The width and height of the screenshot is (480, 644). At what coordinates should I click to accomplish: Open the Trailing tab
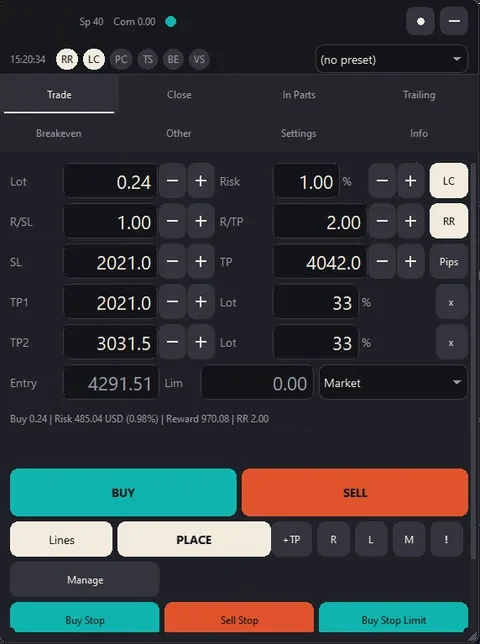coord(419,95)
